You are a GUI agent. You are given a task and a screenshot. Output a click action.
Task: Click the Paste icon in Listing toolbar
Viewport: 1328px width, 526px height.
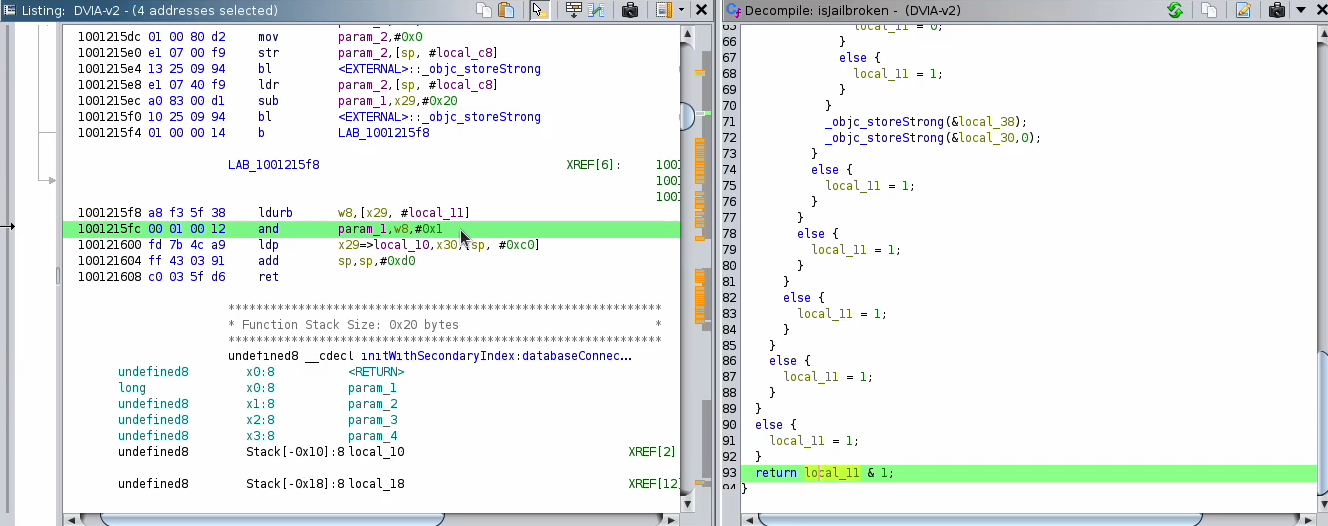pyautogui.click(x=506, y=10)
